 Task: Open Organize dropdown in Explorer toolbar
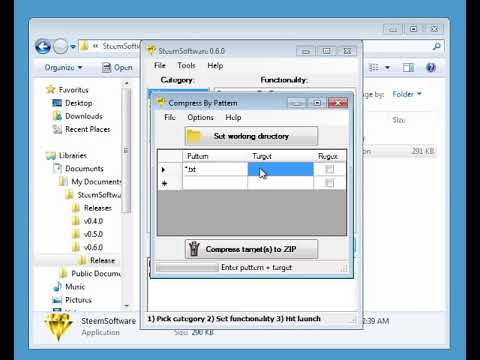(x=63, y=68)
